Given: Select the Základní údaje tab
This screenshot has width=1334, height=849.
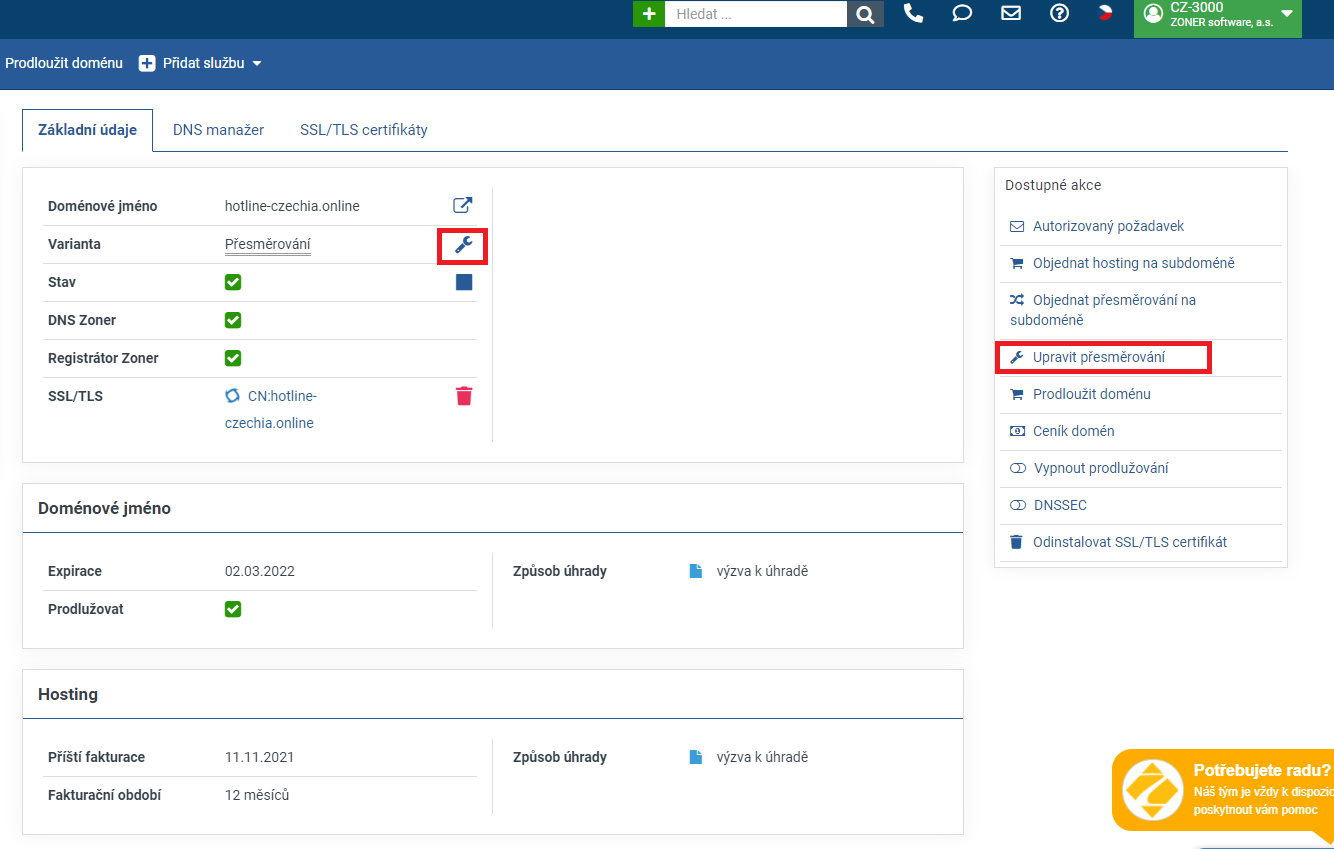Looking at the screenshot, I should point(87,130).
